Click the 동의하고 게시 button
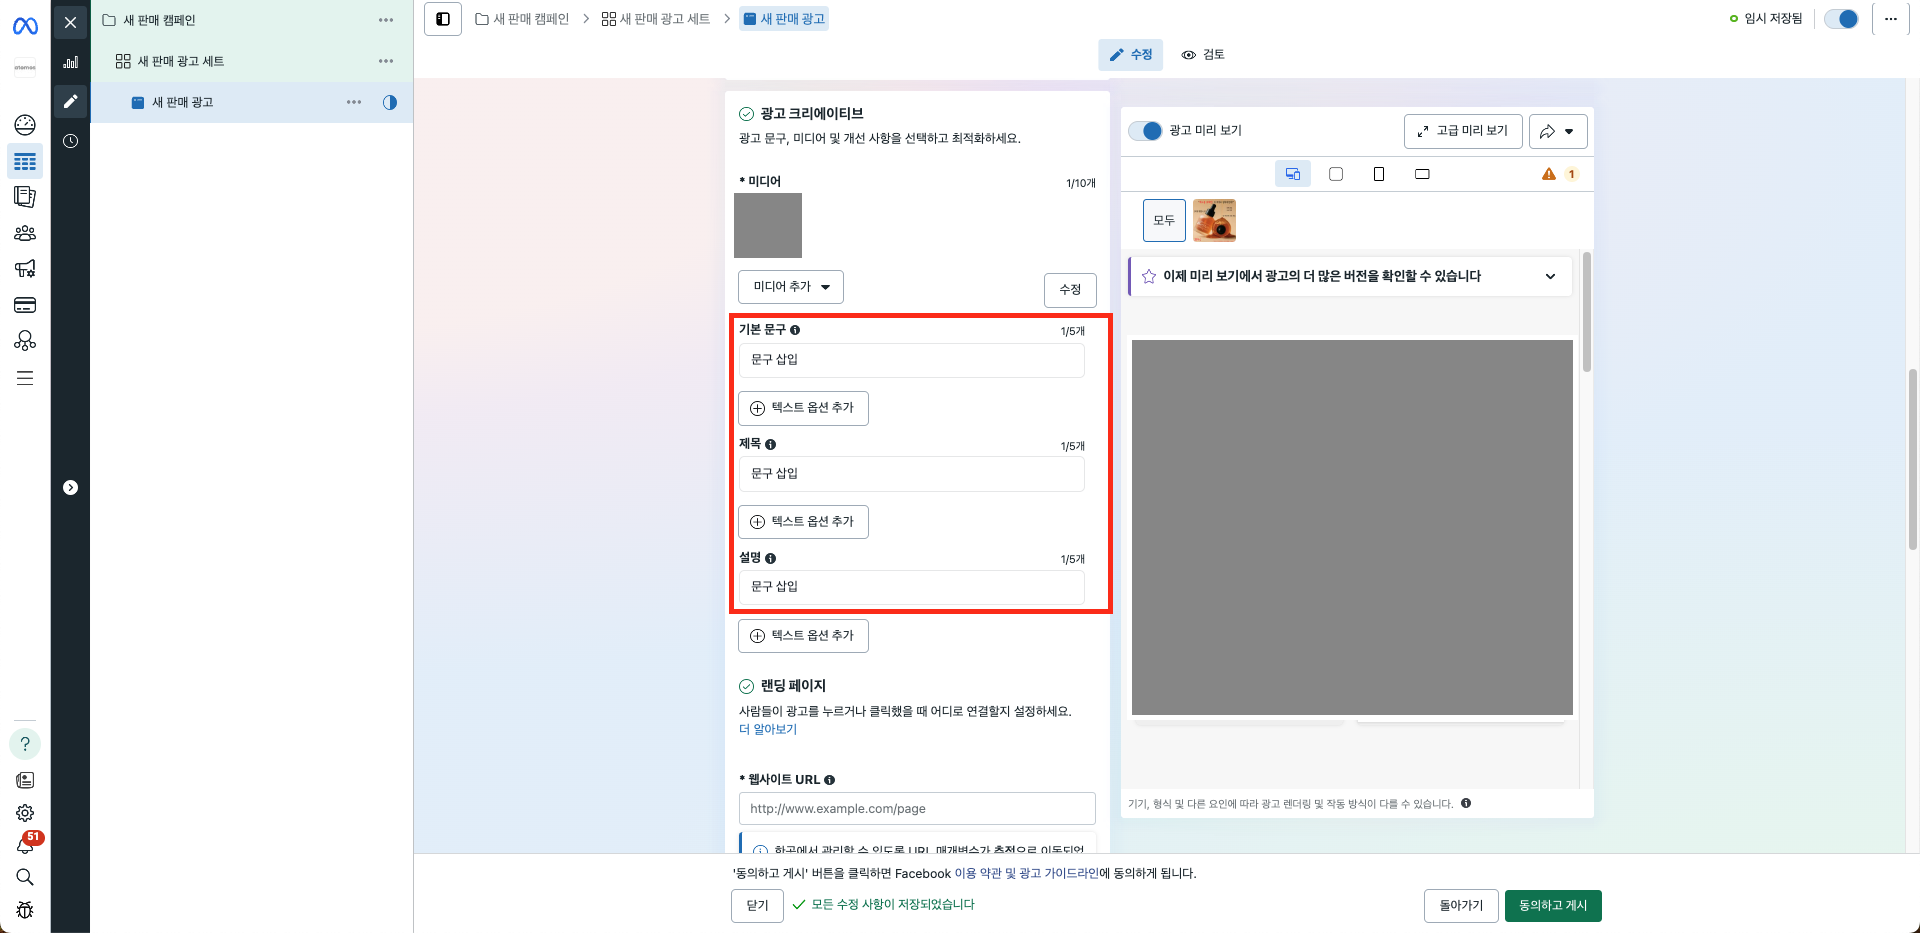This screenshot has height=933, width=1920. point(1552,905)
